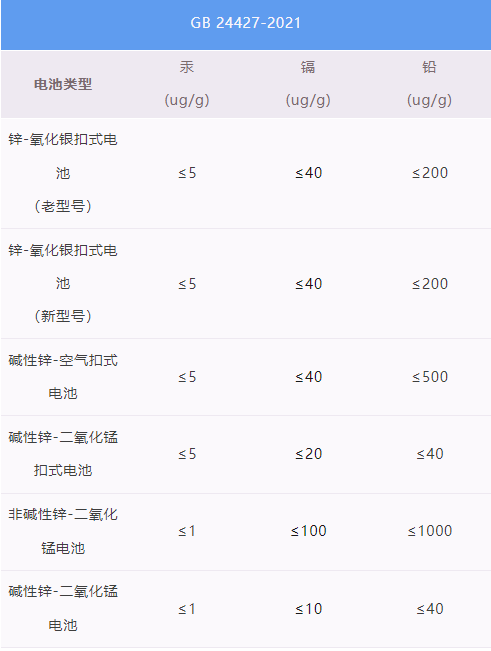Screen dimensions: 491x651
Task: Select the 电池类型 column header
Action: [x=63, y=84]
